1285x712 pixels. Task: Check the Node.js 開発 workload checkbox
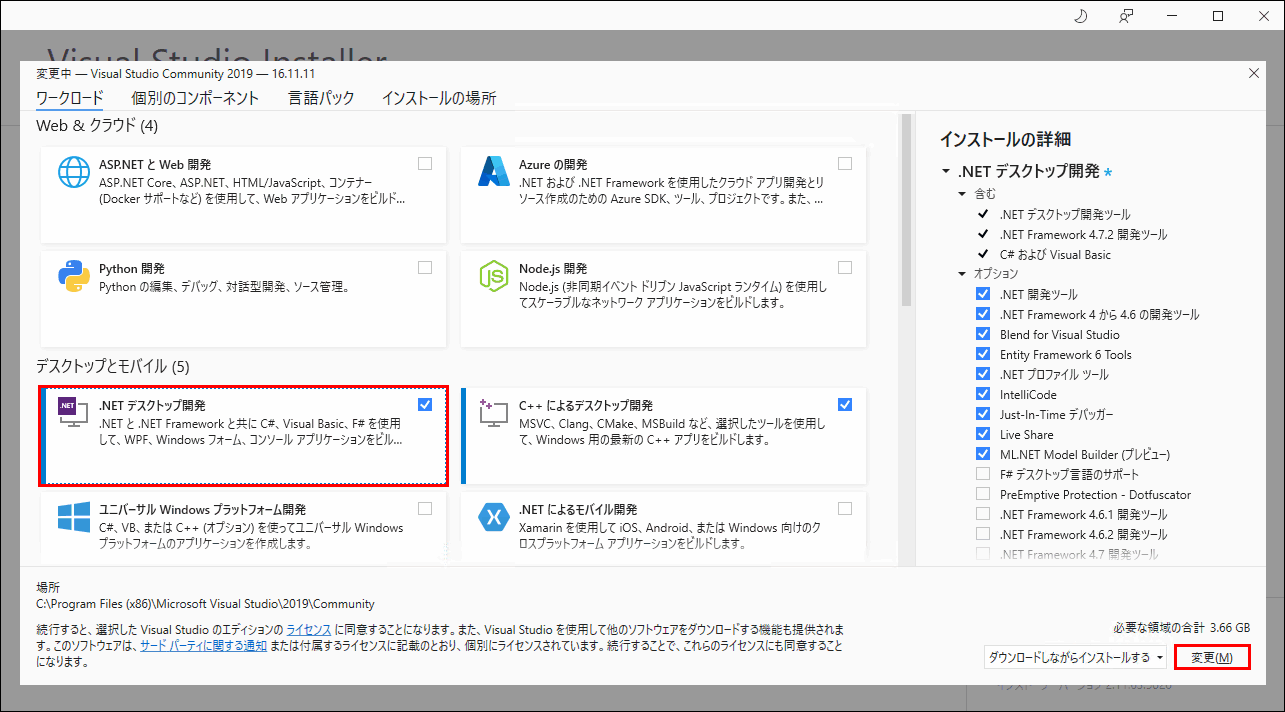pyautogui.click(x=845, y=268)
